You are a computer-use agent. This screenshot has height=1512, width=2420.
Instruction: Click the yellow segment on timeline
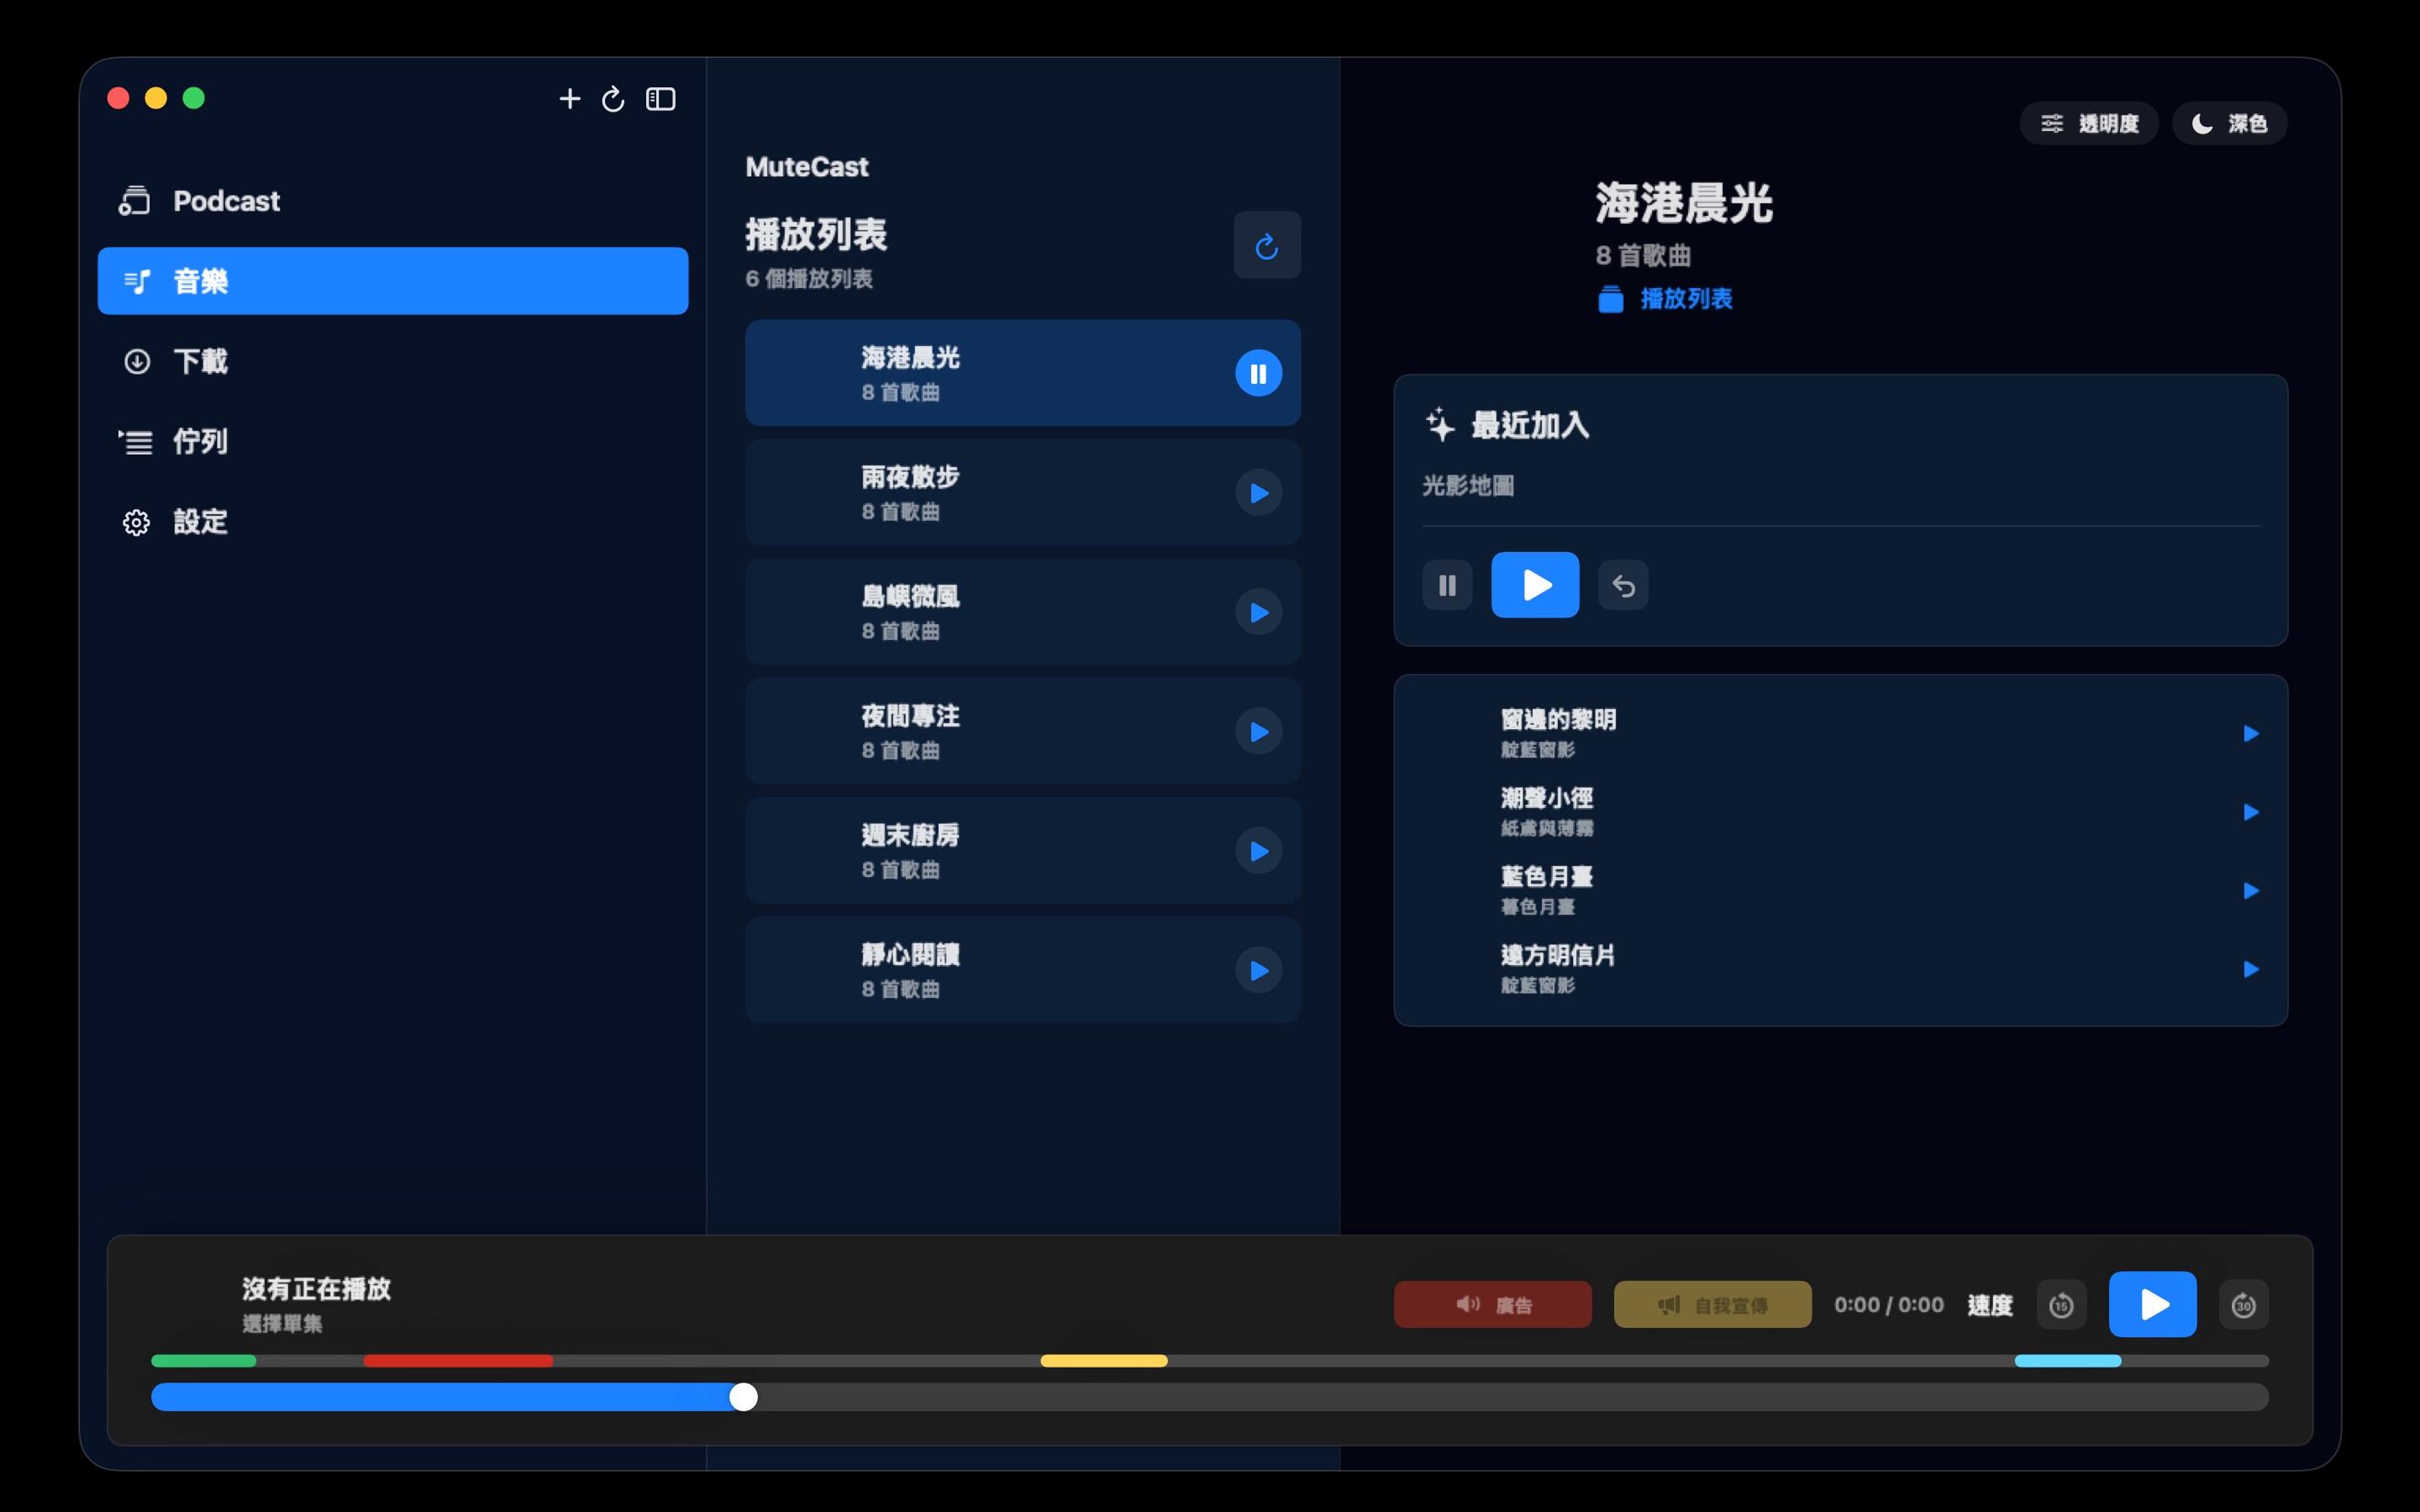pos(1104,1361)
